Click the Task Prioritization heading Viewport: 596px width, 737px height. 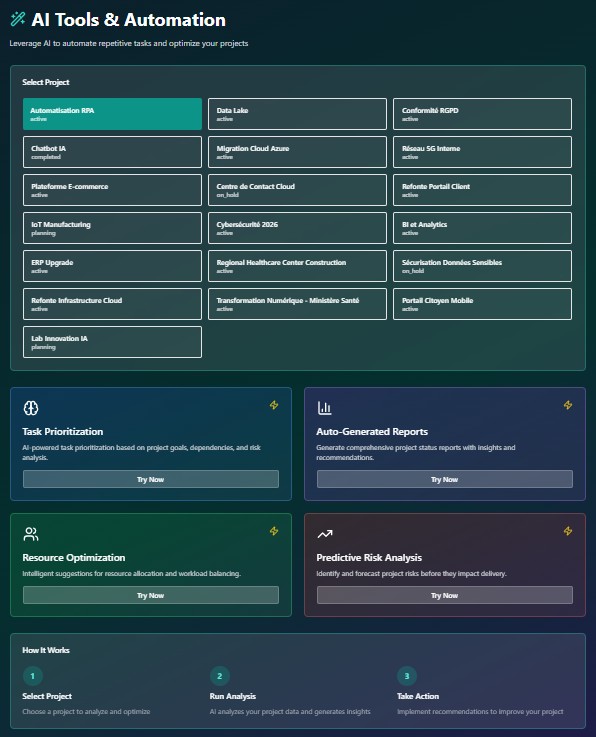pos(63,431)
